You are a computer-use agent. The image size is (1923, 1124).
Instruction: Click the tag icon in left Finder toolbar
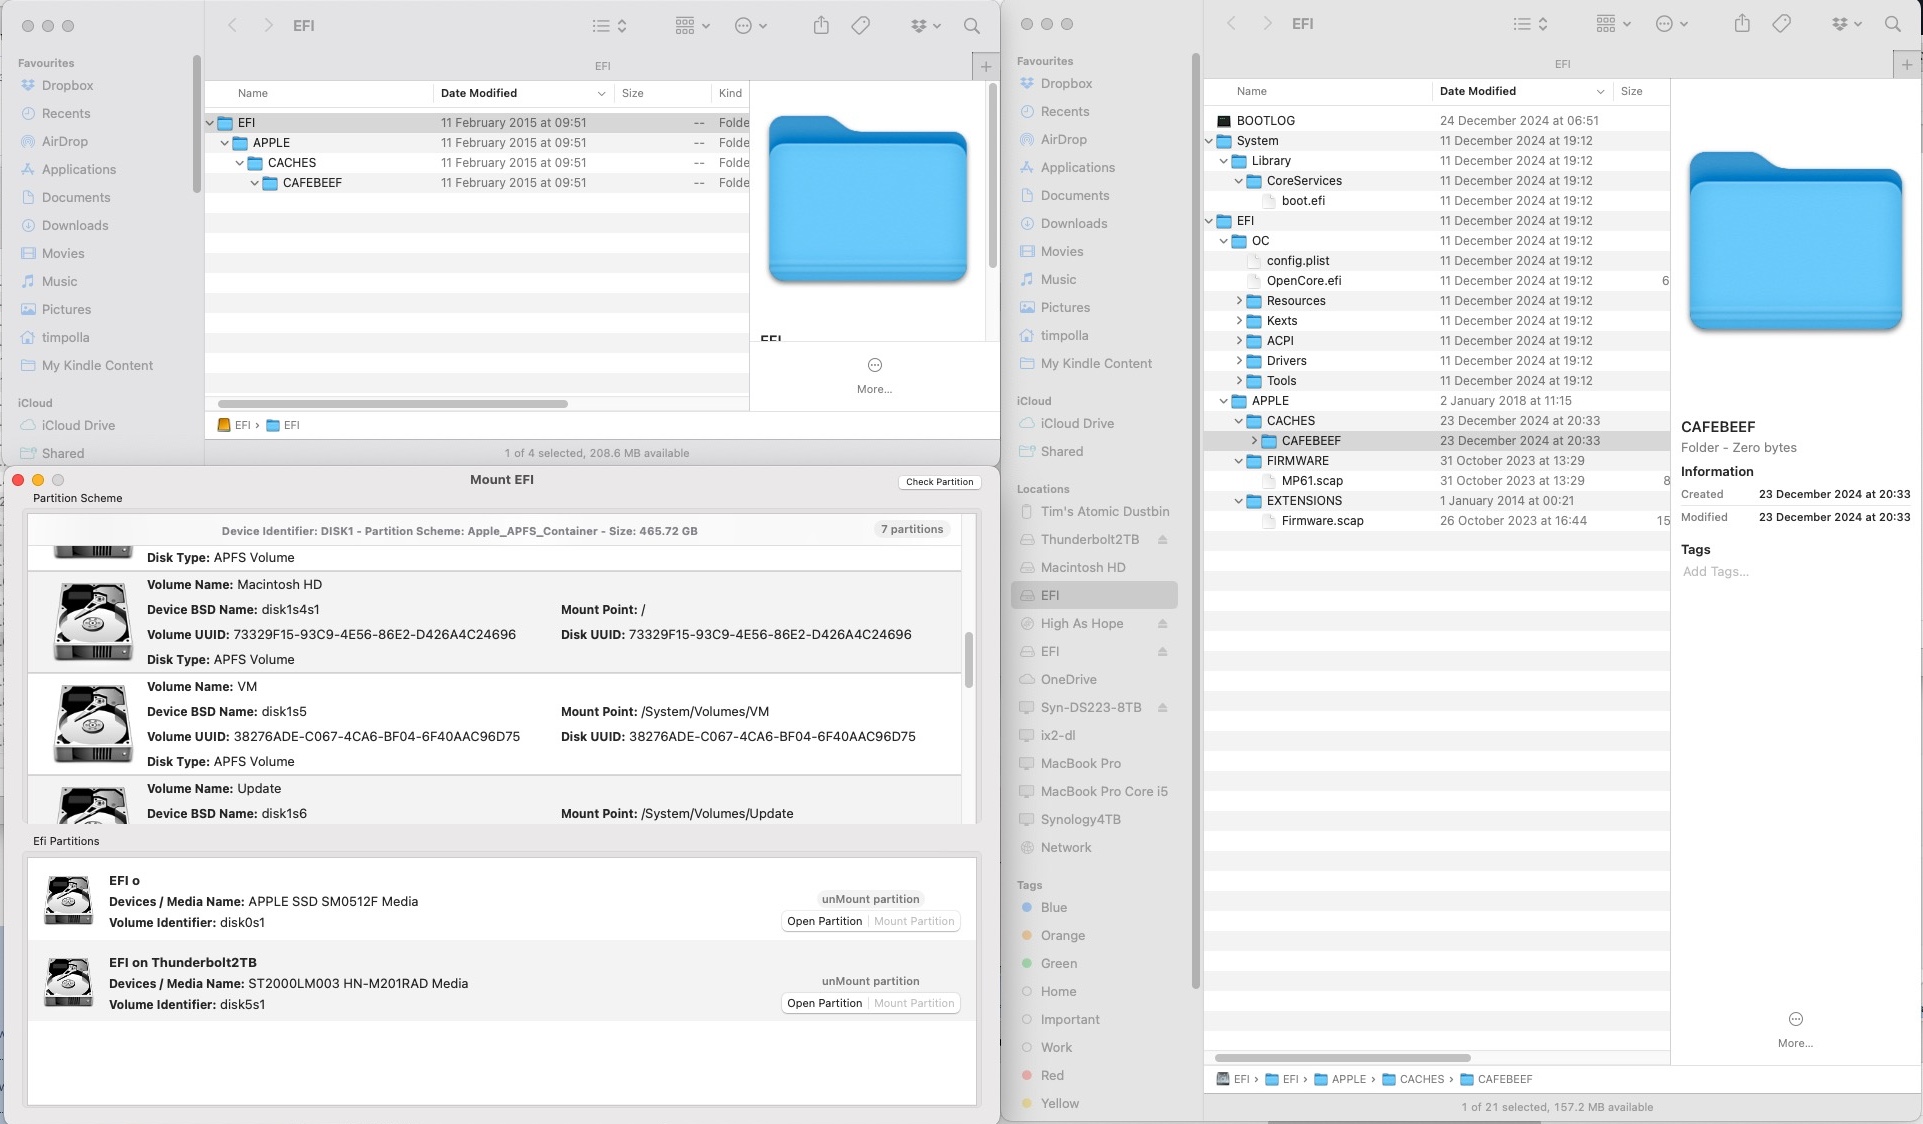pyautogui.click(x=860, y=24)
